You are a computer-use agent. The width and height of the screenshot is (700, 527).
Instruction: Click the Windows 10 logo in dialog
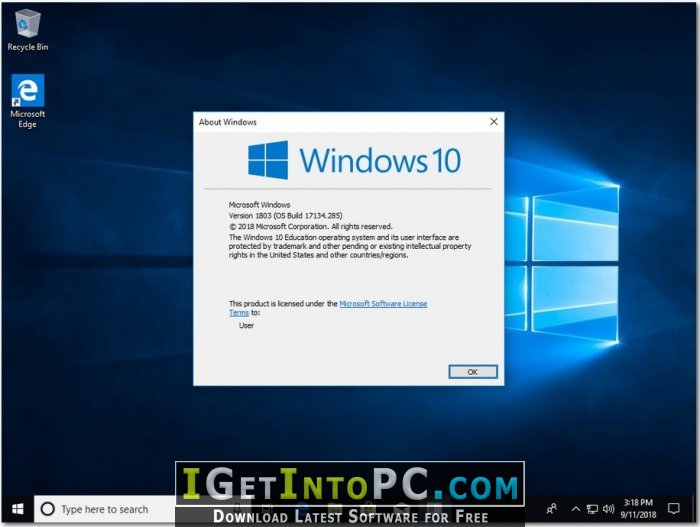pyautogui.click(x=354, y=160)
